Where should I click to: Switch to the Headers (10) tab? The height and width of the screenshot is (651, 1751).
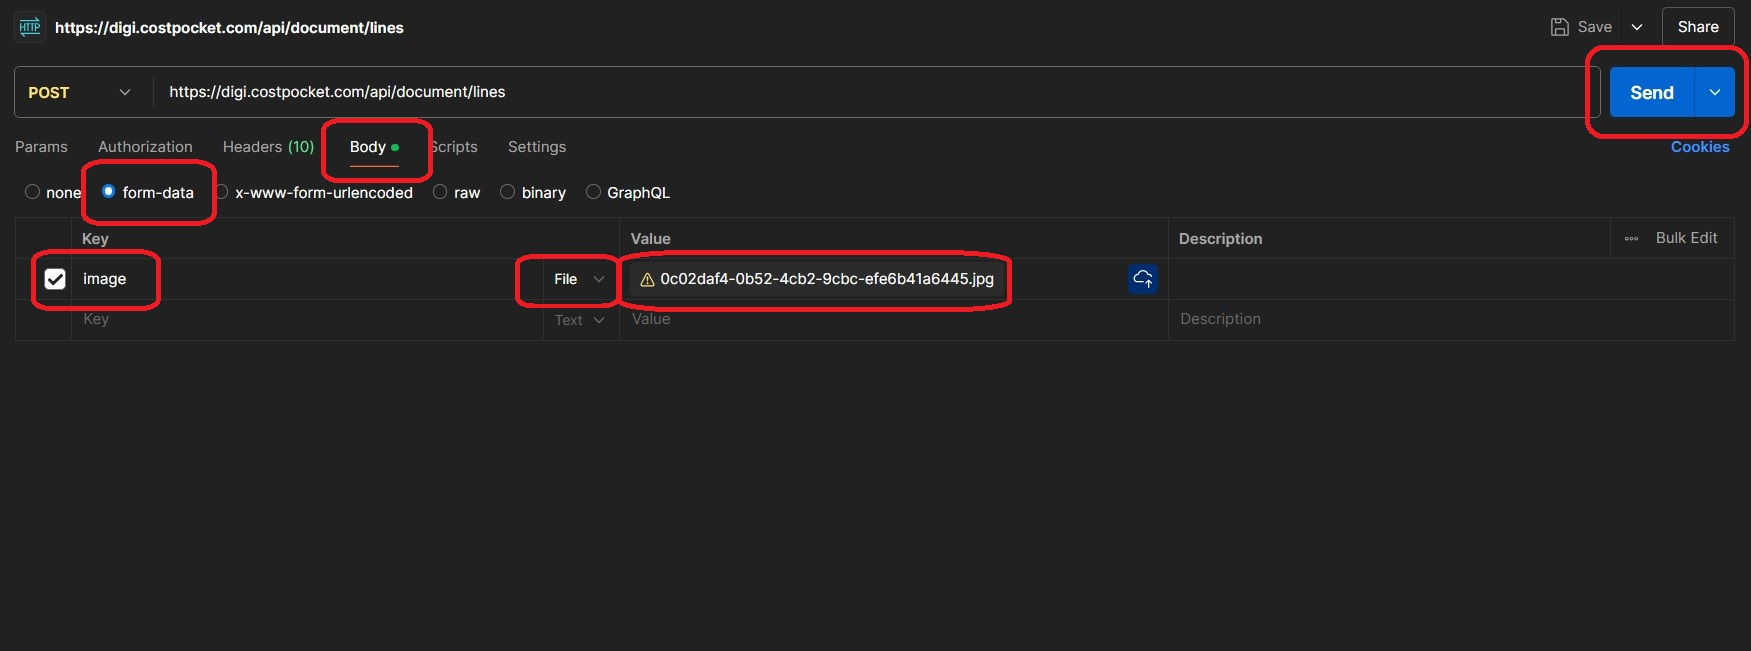click(268, 147)
